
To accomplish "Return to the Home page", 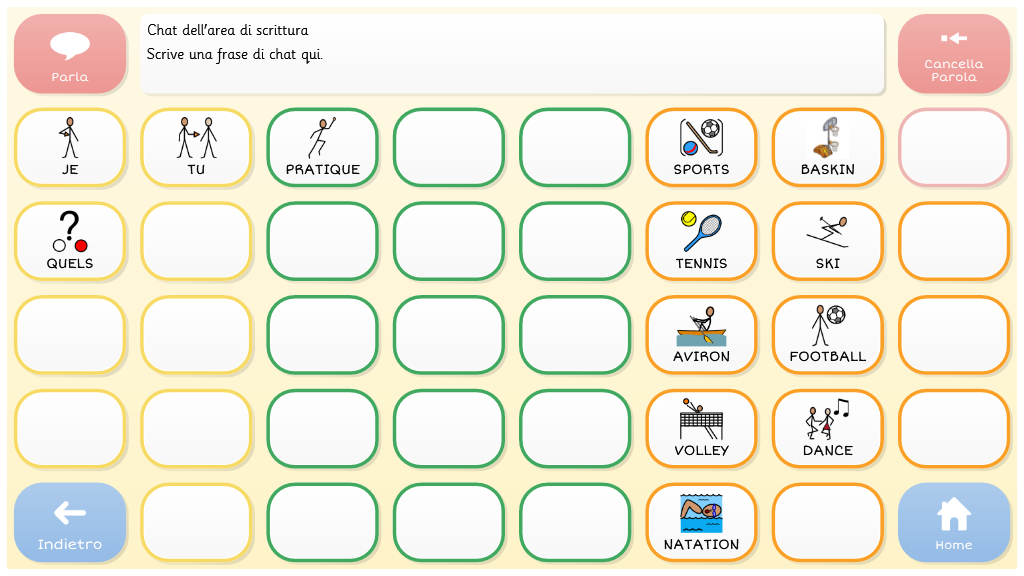I will point(953,523).
